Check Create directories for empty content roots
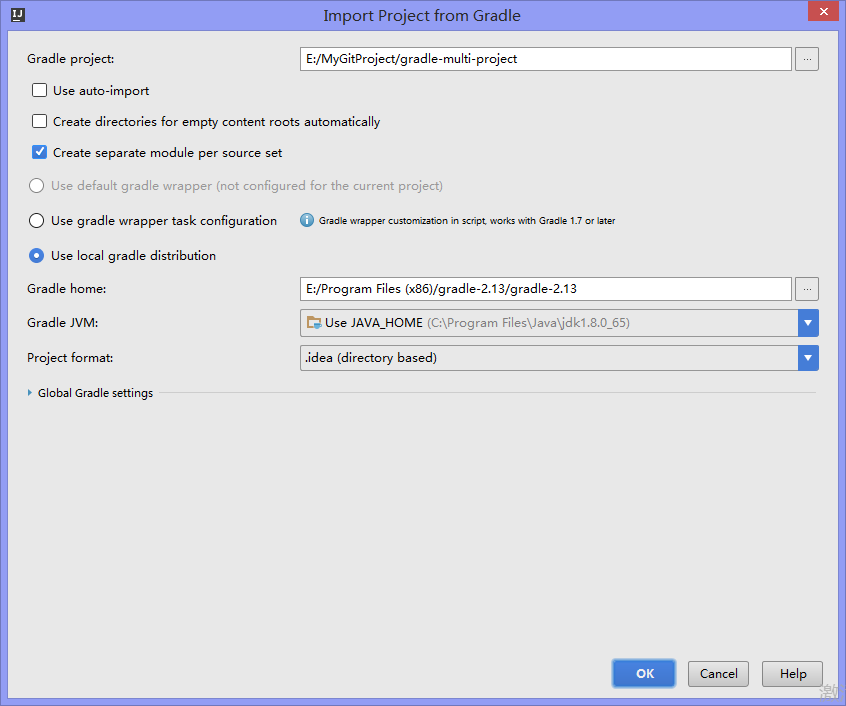Screen dimensions: 846x706 pyautogui.click(x=40, y=121)
